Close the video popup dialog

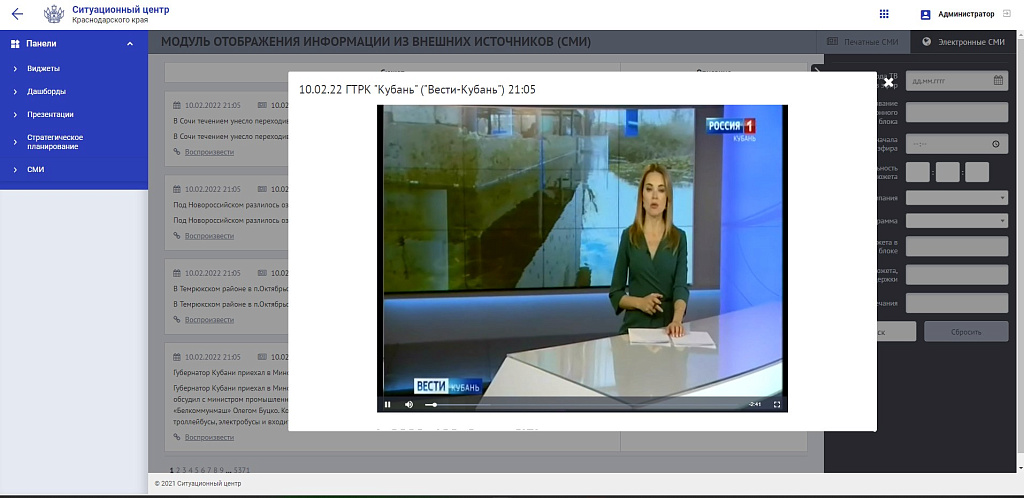888,82
